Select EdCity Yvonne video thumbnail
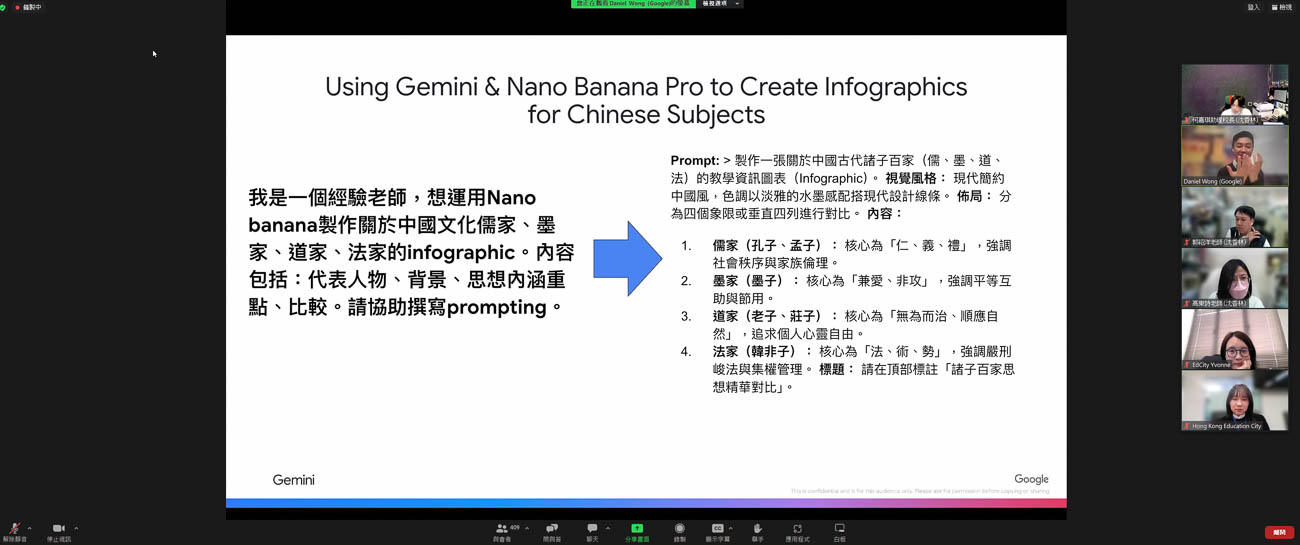The width and height of the screenshot is (1300, 545). coord(1234,339)
